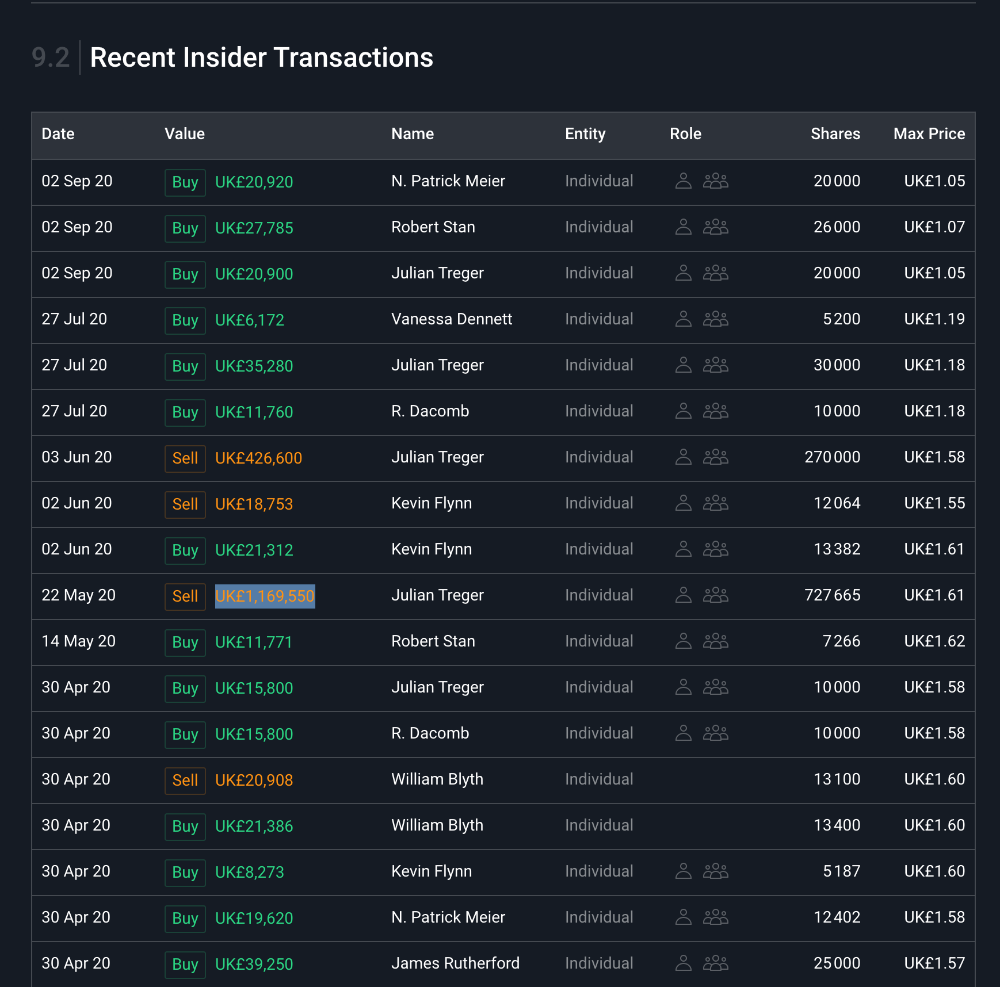1000x987 pixels.
Task: Click group icon in R. Dacomb's 27 Jul row
Action: click(715, 411)
